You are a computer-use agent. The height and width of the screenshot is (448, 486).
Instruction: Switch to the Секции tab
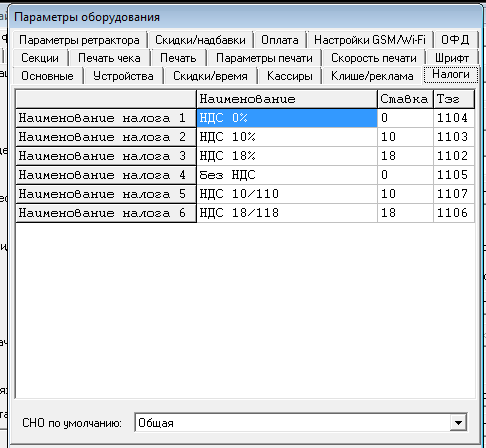40,58
